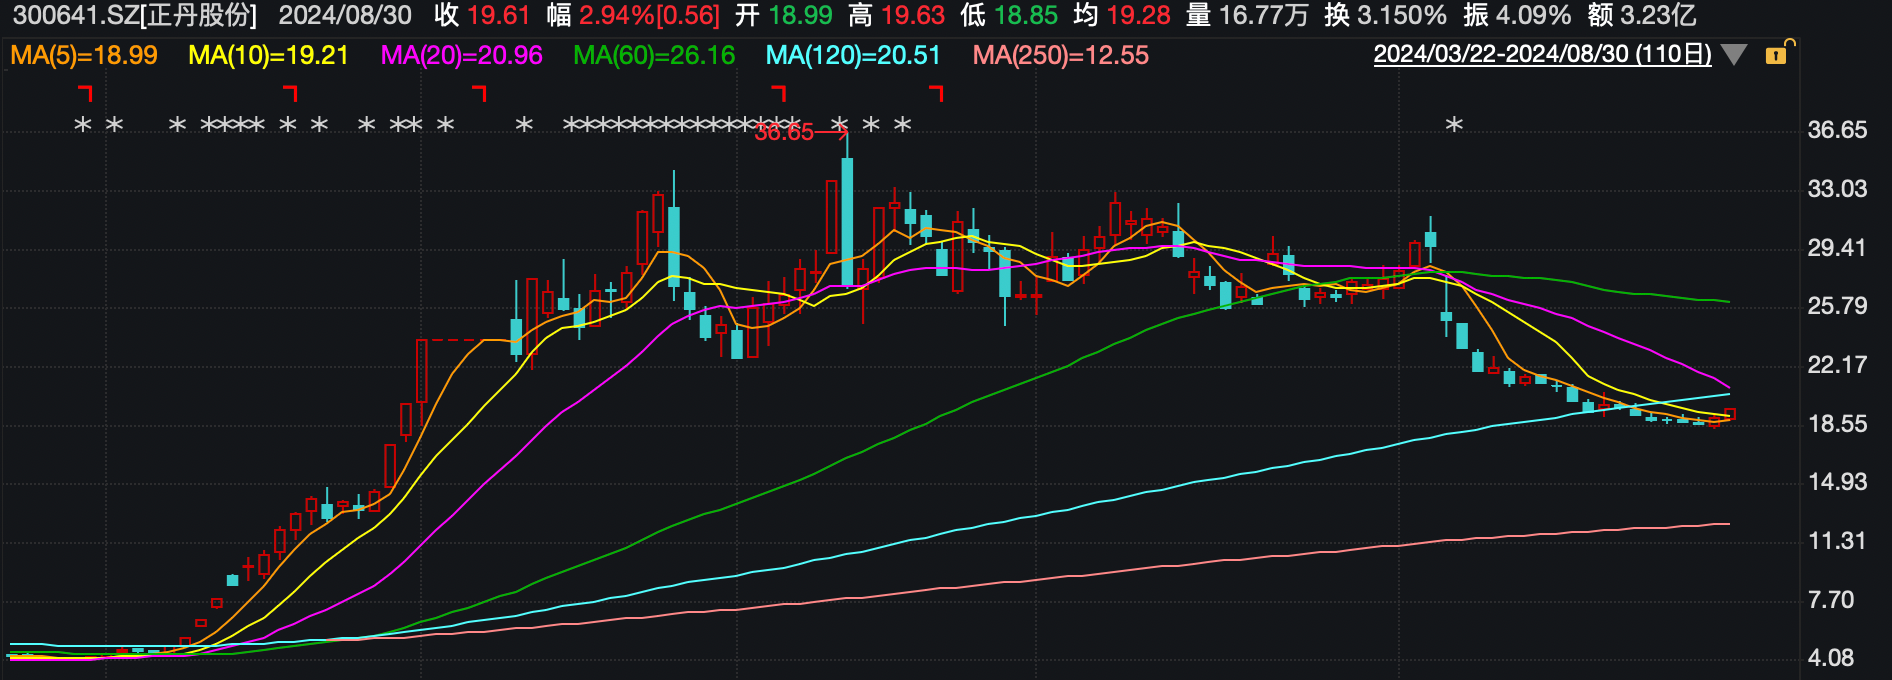Click the 11.31 price axis label
The width and height of the screenshot is (1892, 680).
1837,541
